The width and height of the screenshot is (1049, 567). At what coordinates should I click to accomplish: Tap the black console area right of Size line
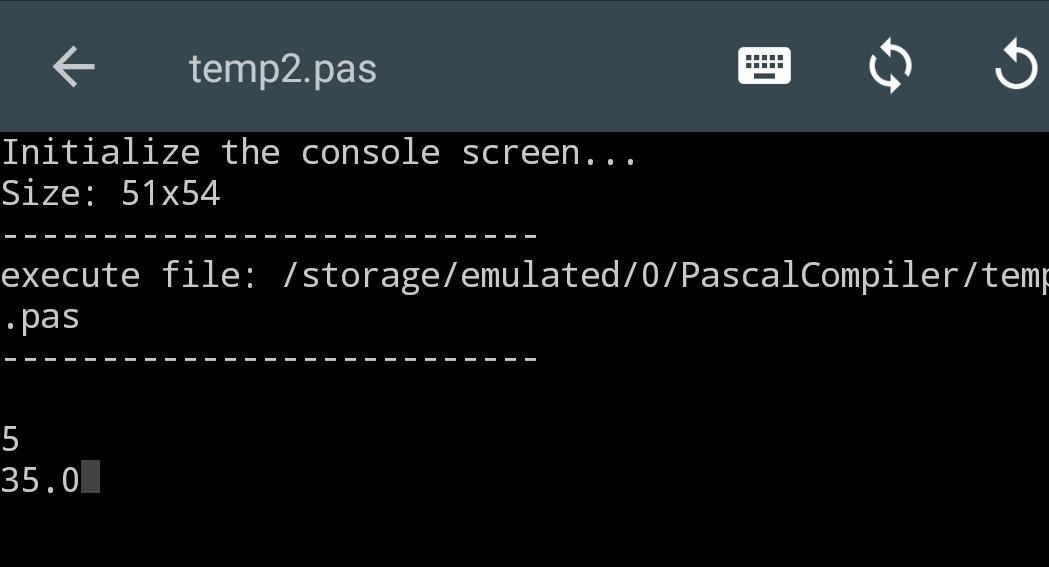click(x=650, y=194)
